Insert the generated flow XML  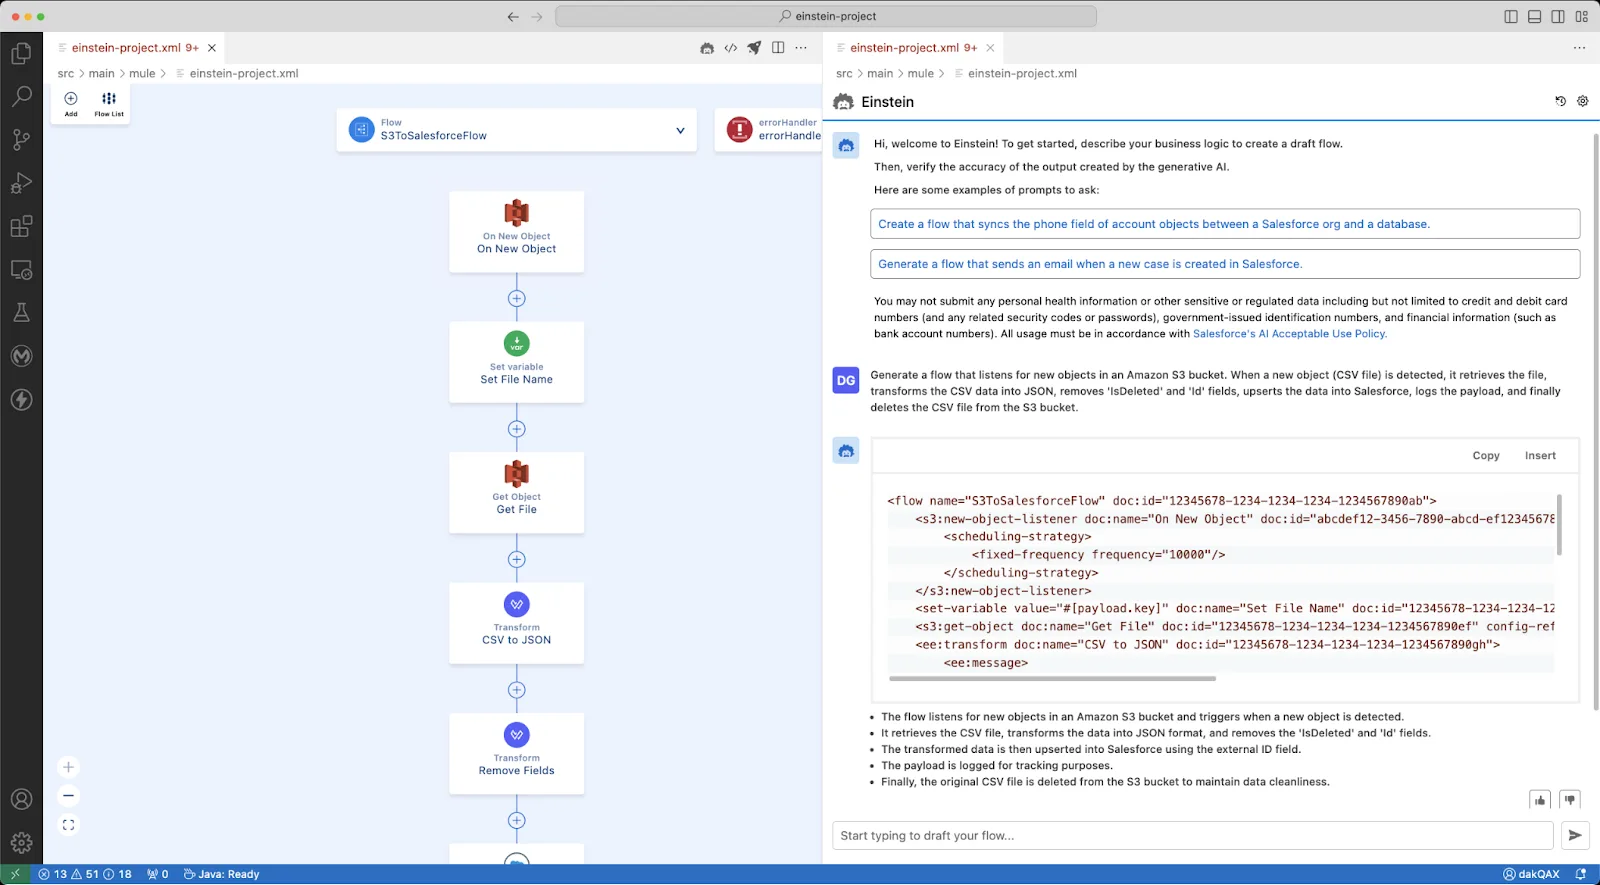point(1540,455)
